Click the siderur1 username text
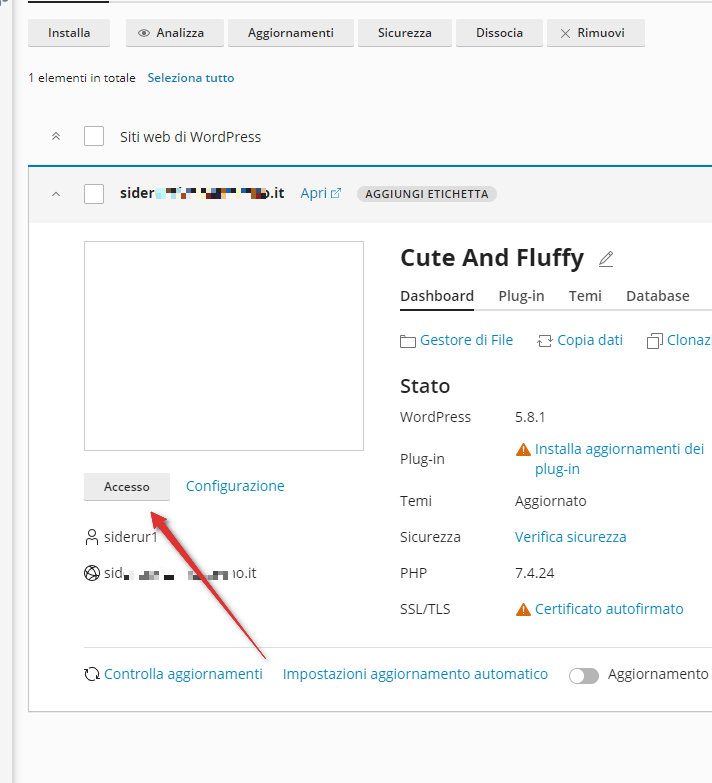The height and width of the screenshot is (783, 712). click(130, 537)
